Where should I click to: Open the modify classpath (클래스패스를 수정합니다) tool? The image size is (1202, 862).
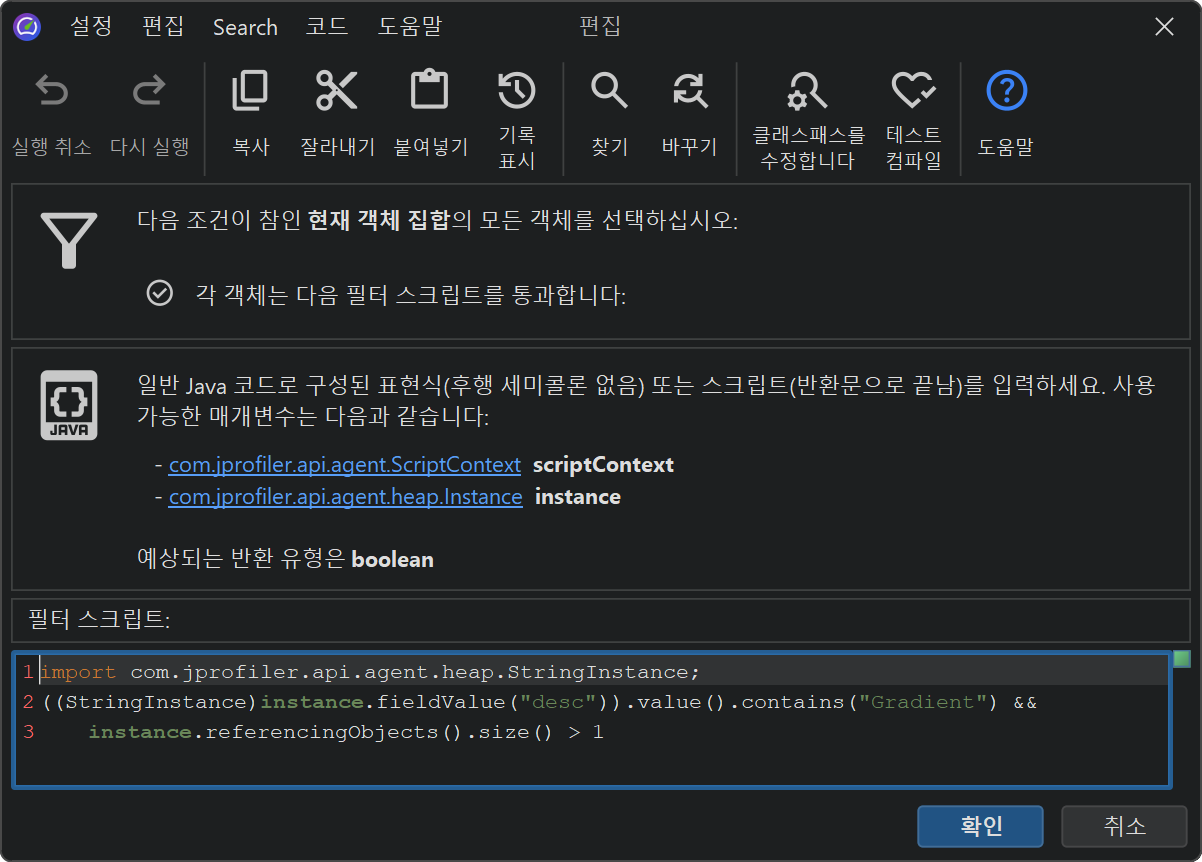808,92
